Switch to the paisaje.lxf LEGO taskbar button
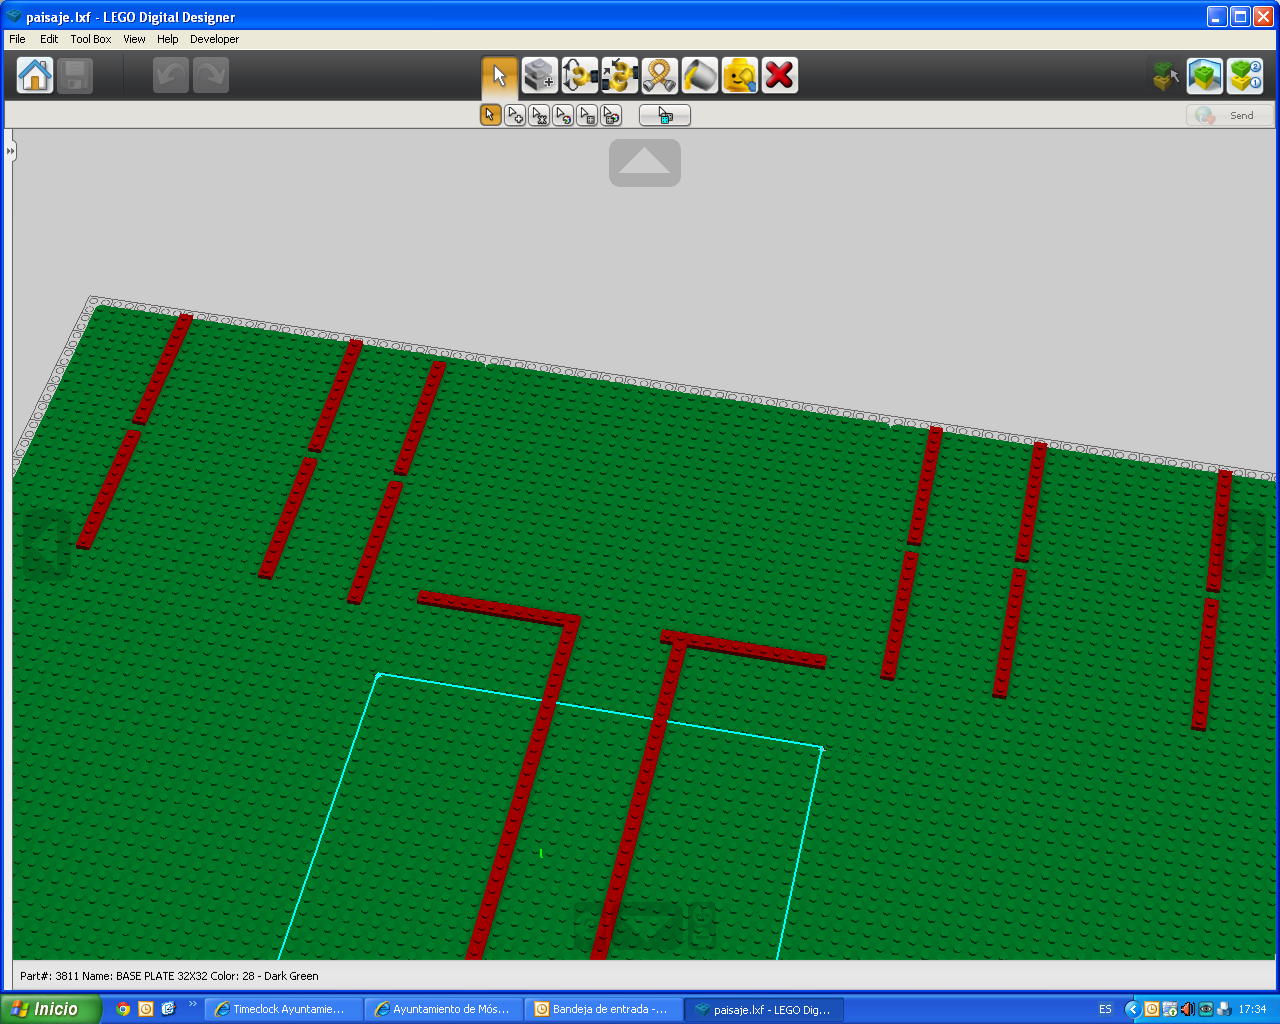 click(x=764, y=1010)
